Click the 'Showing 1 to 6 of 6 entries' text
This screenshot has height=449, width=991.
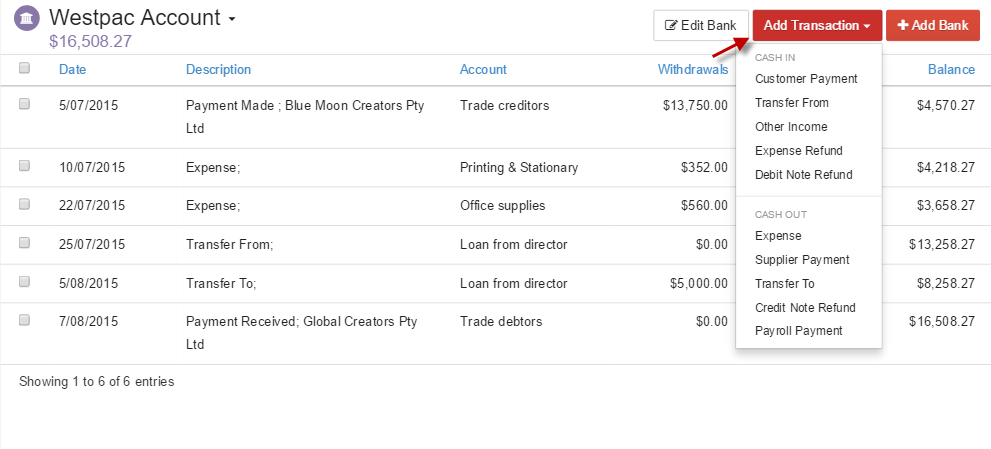[x=97, y=381]
